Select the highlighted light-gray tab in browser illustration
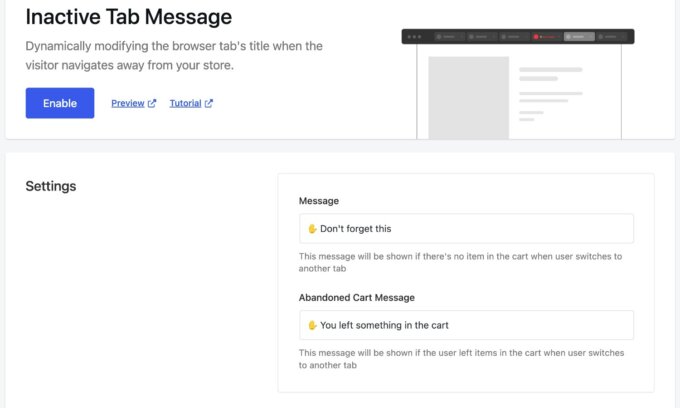This screenshot has width=680, height=408. (x=579, y=37)
